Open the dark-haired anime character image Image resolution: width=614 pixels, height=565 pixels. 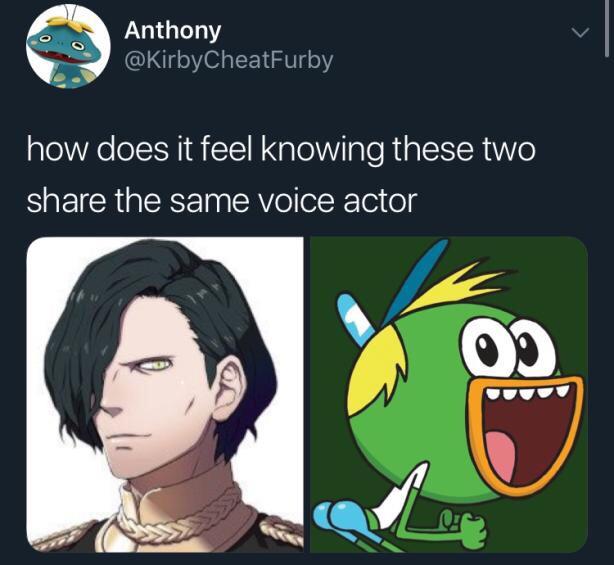tap(165, 394)
